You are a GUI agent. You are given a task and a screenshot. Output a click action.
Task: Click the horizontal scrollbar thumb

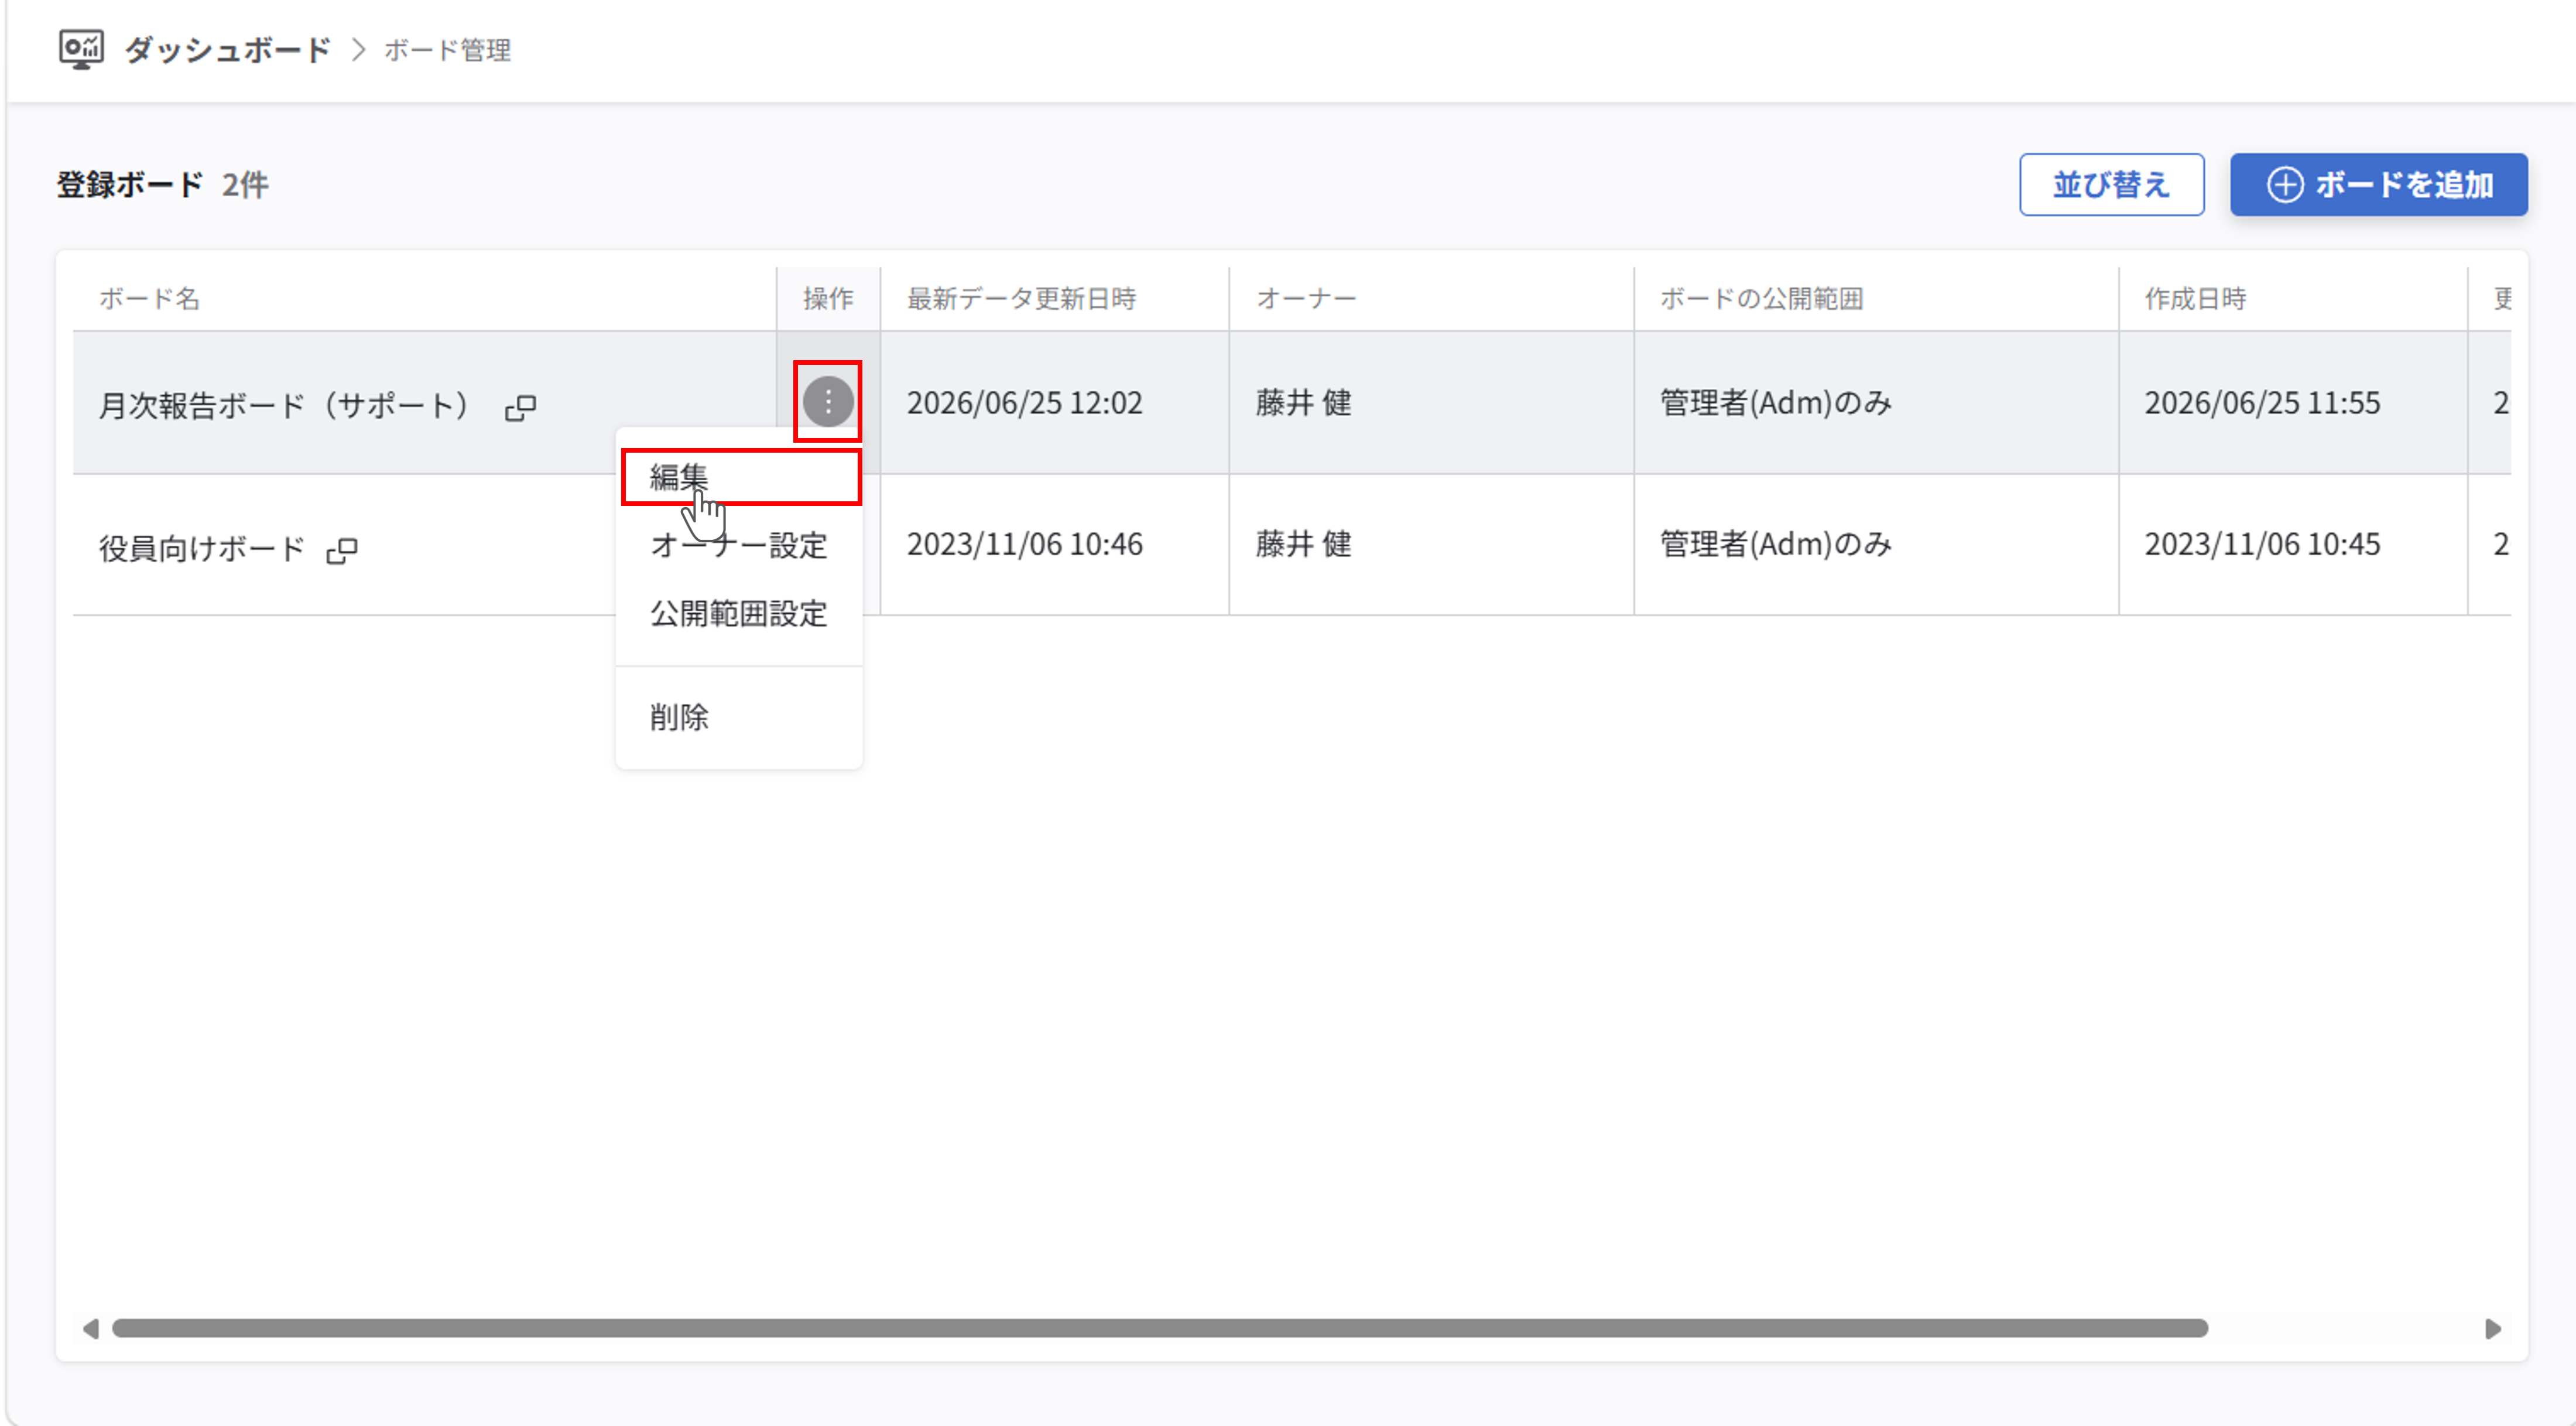[1160, 1328]
